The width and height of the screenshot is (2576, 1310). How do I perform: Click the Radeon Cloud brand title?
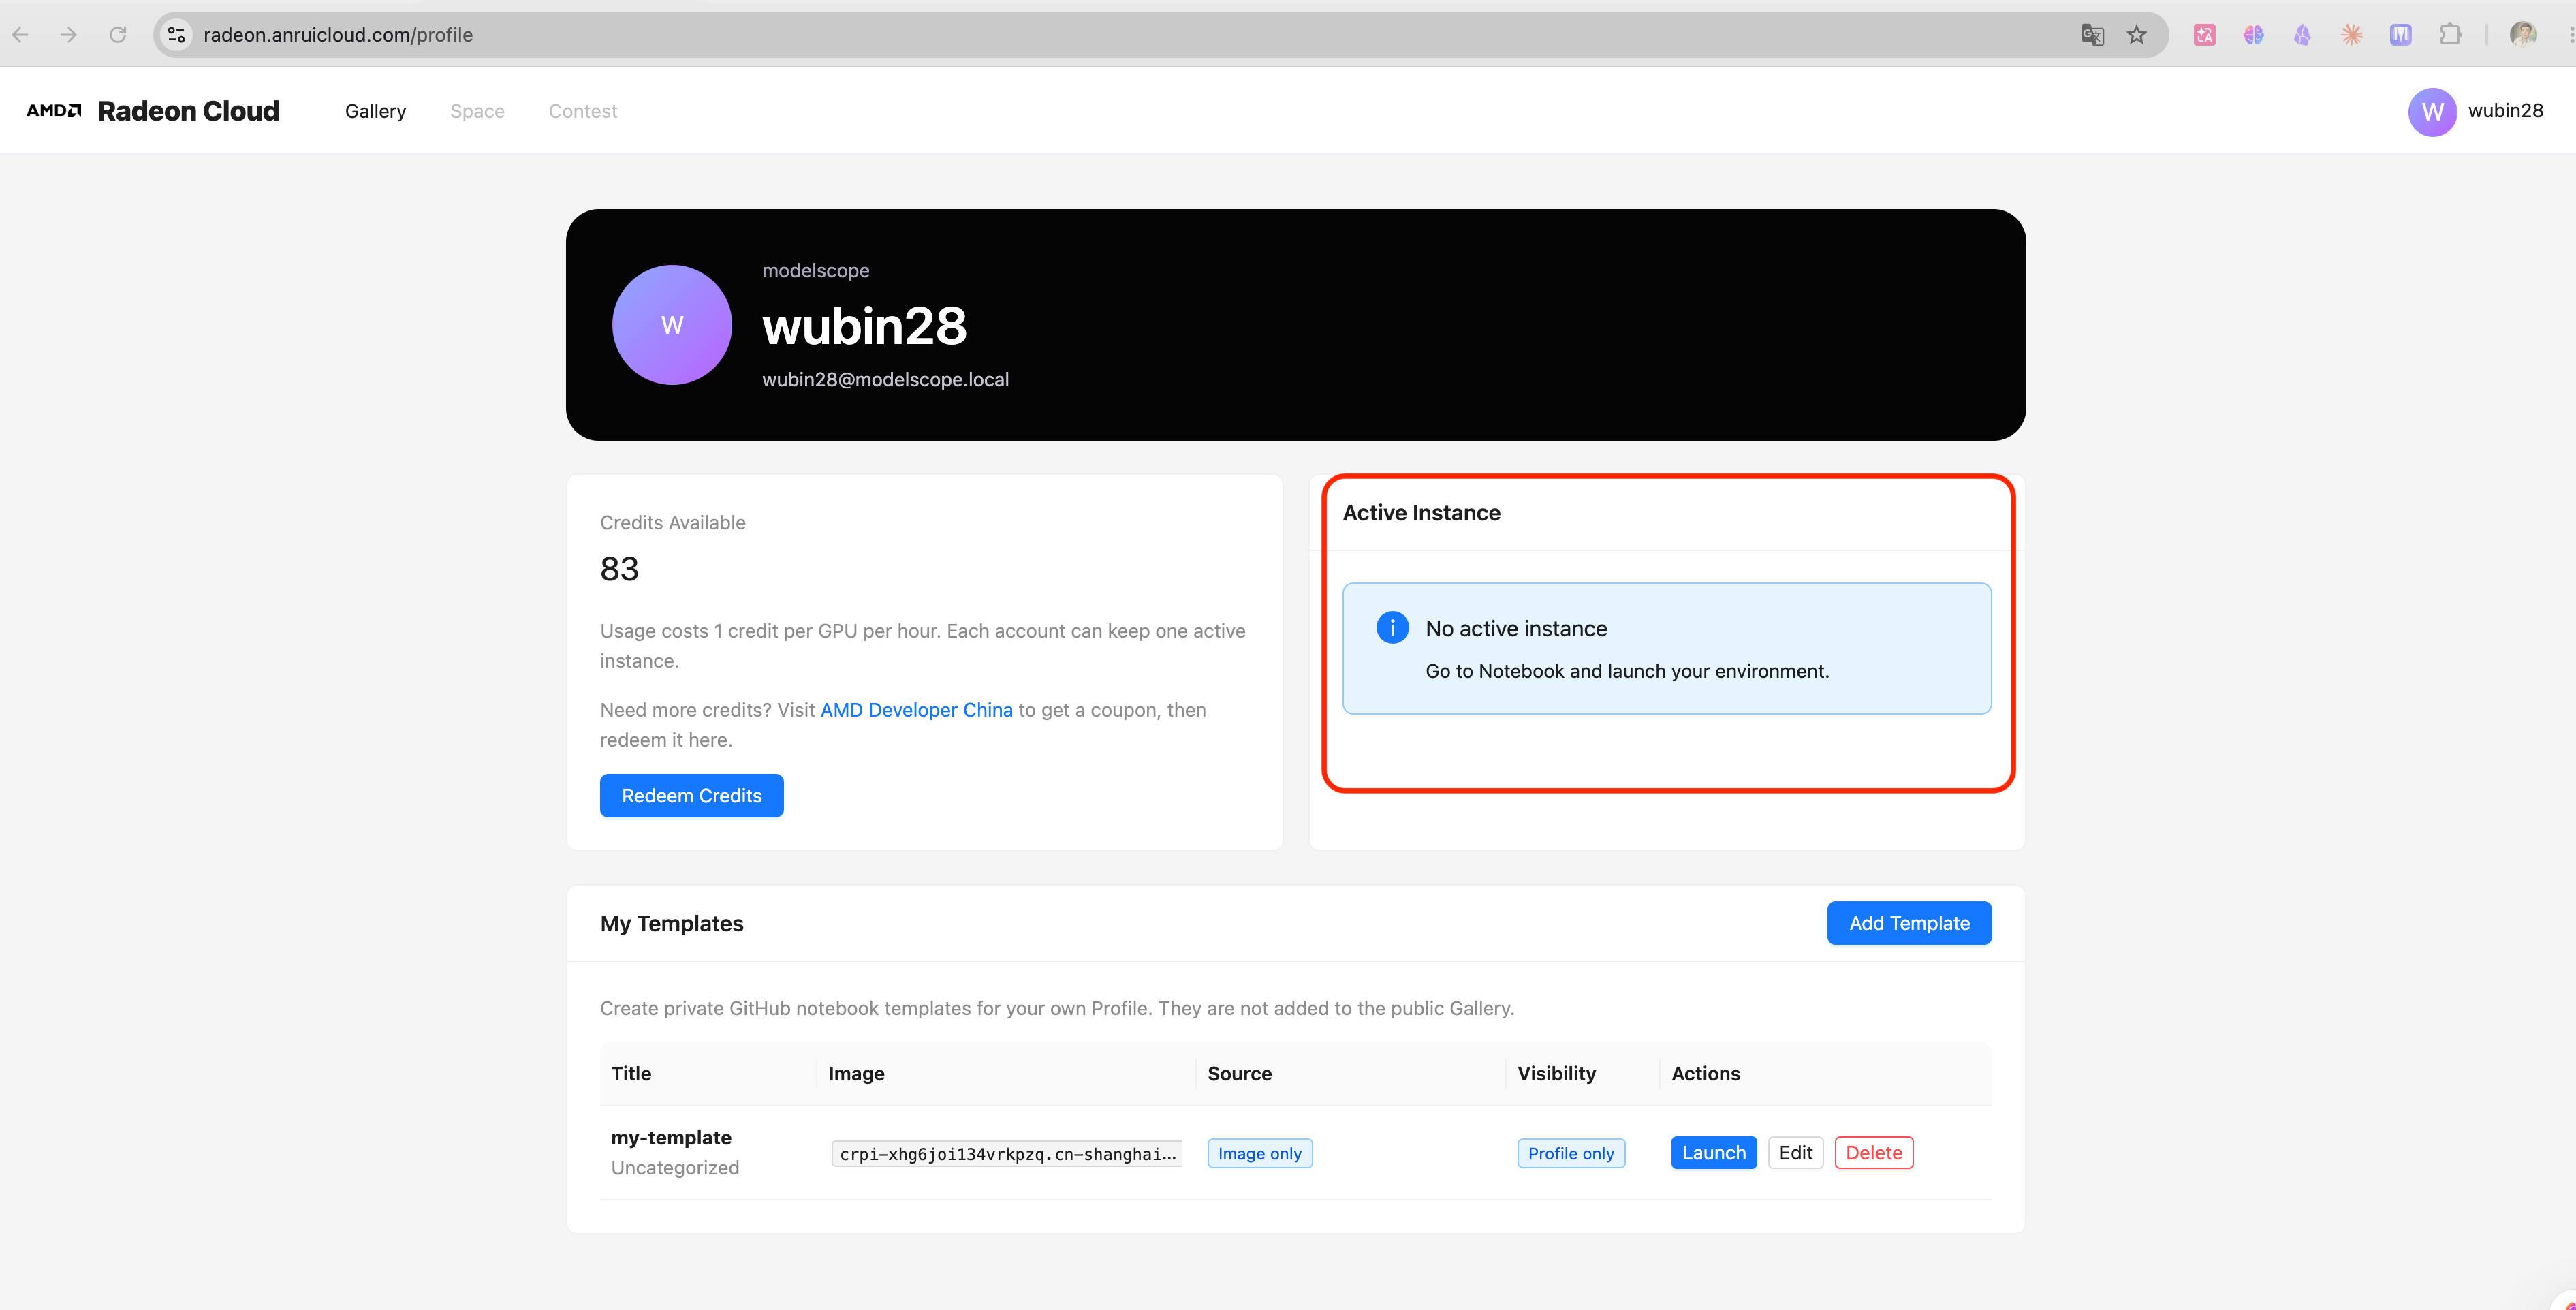[x=189, y=111]
